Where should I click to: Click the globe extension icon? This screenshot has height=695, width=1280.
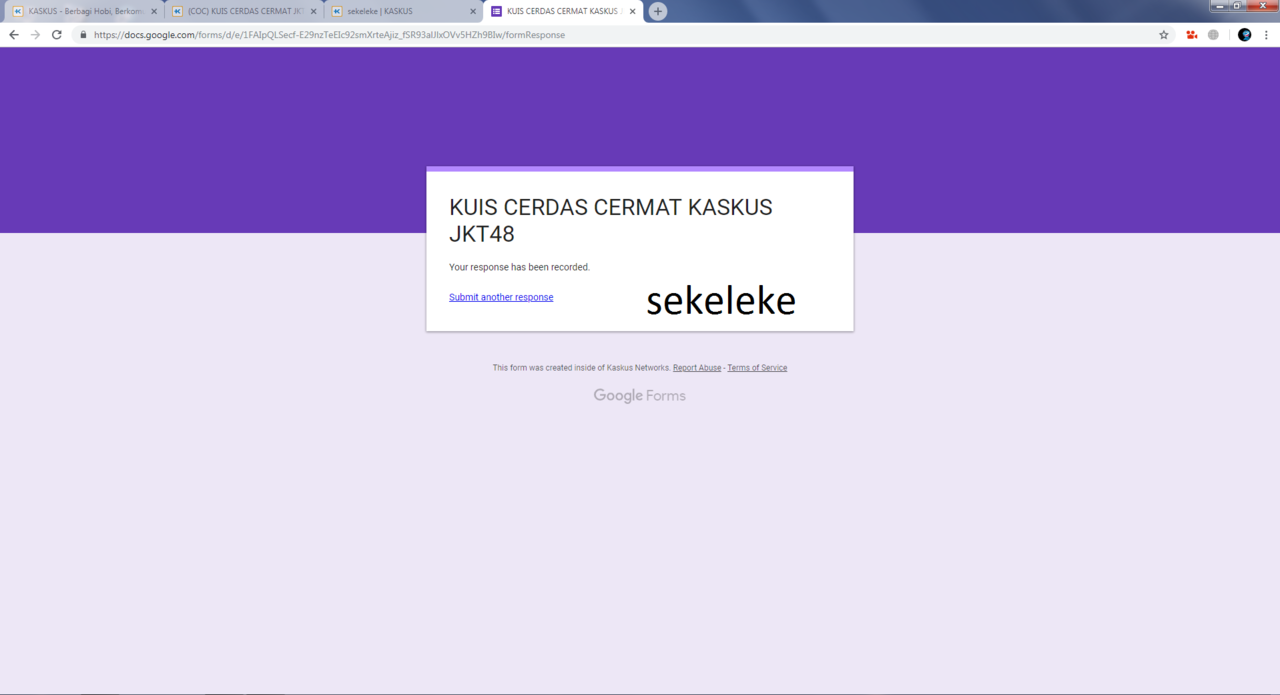click(x=1213, y=34)
